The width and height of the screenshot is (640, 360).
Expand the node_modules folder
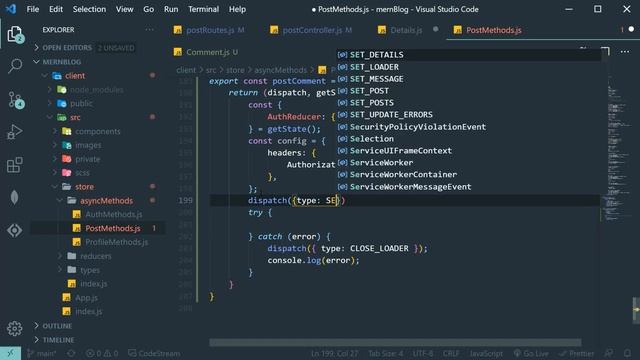96,90
